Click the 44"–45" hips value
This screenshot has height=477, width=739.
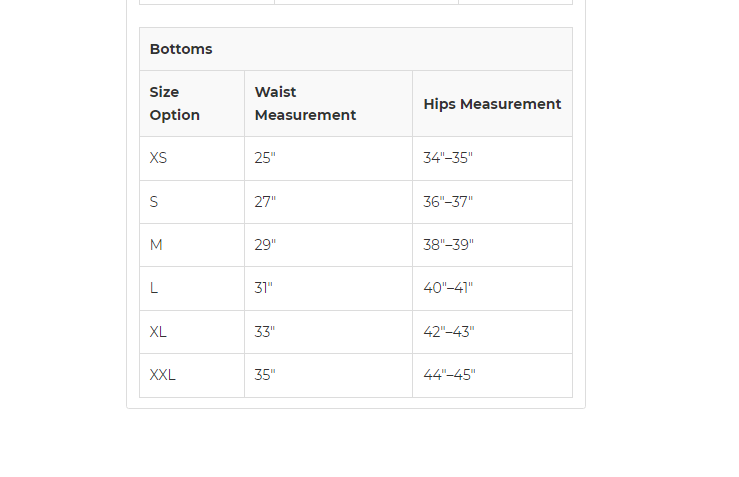449,375
